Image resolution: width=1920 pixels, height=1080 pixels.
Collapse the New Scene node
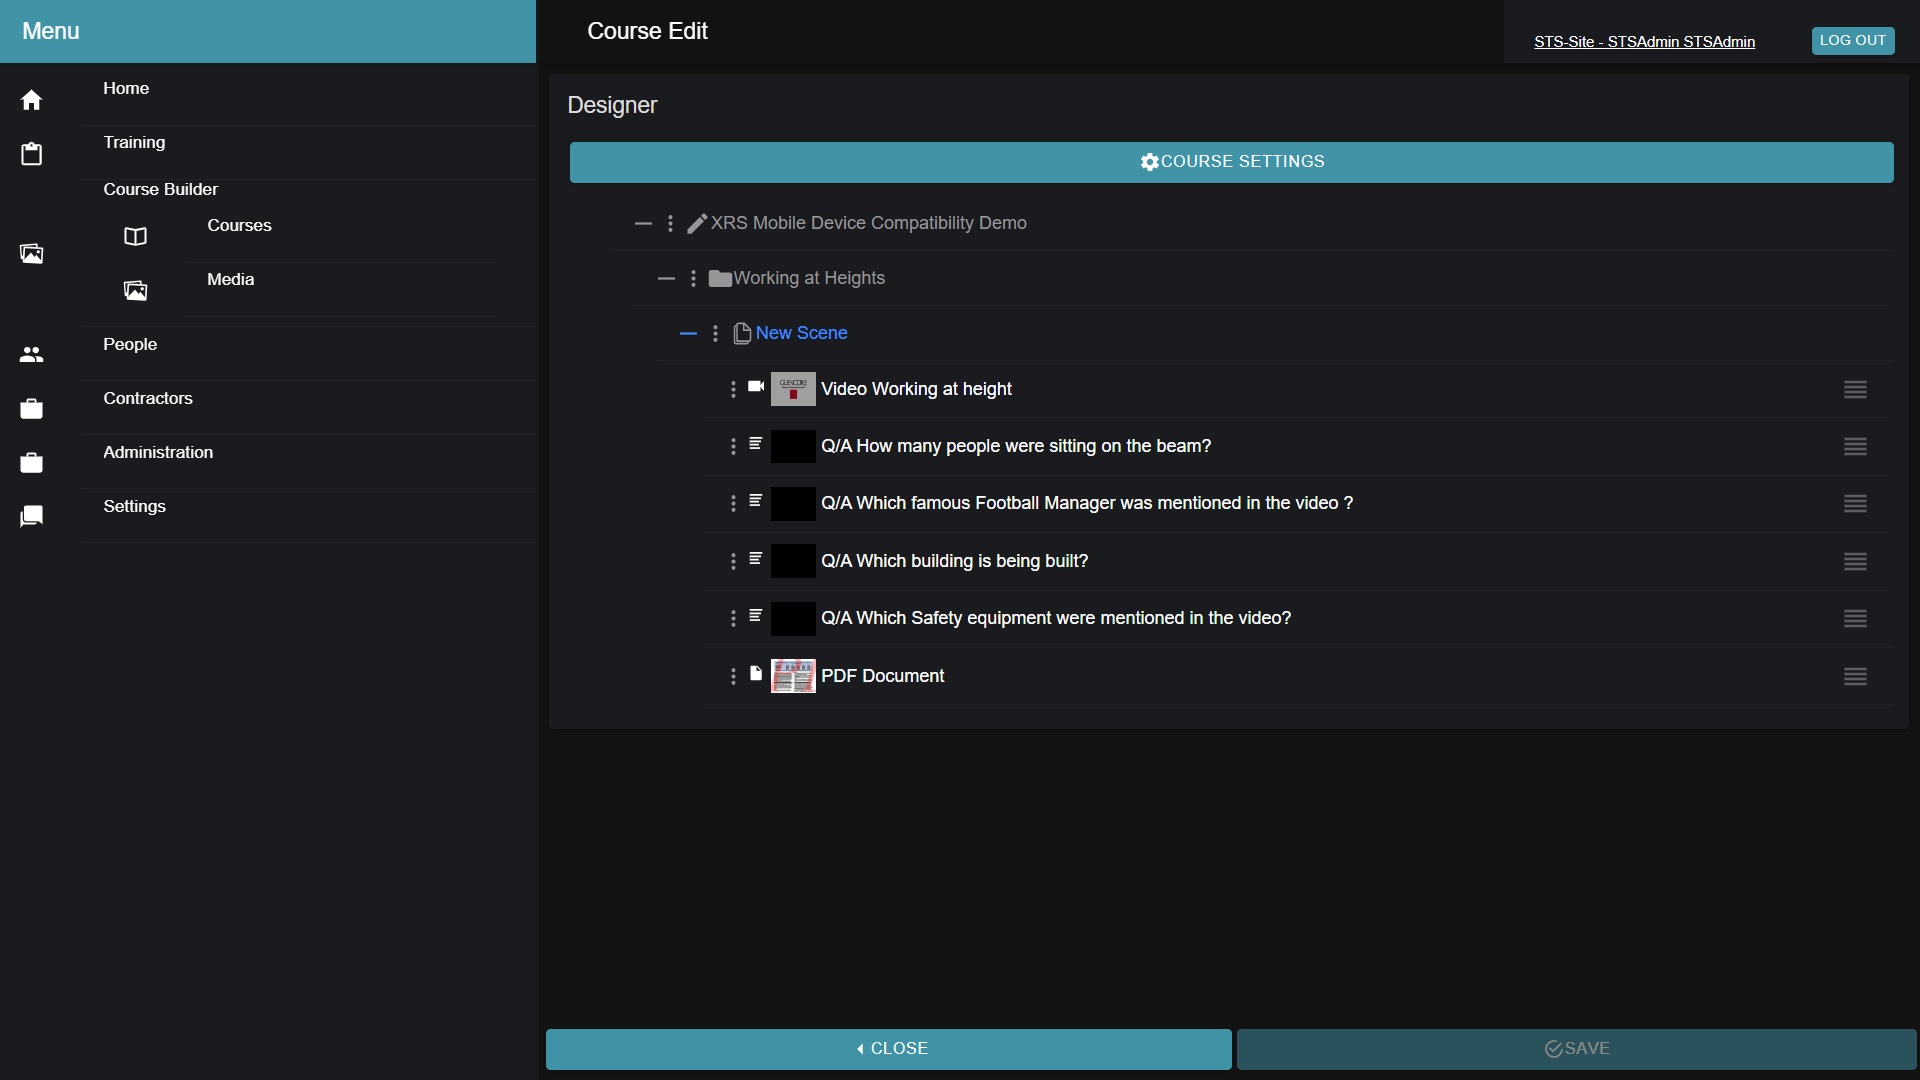pyautogui.click(x=688, y=334)
